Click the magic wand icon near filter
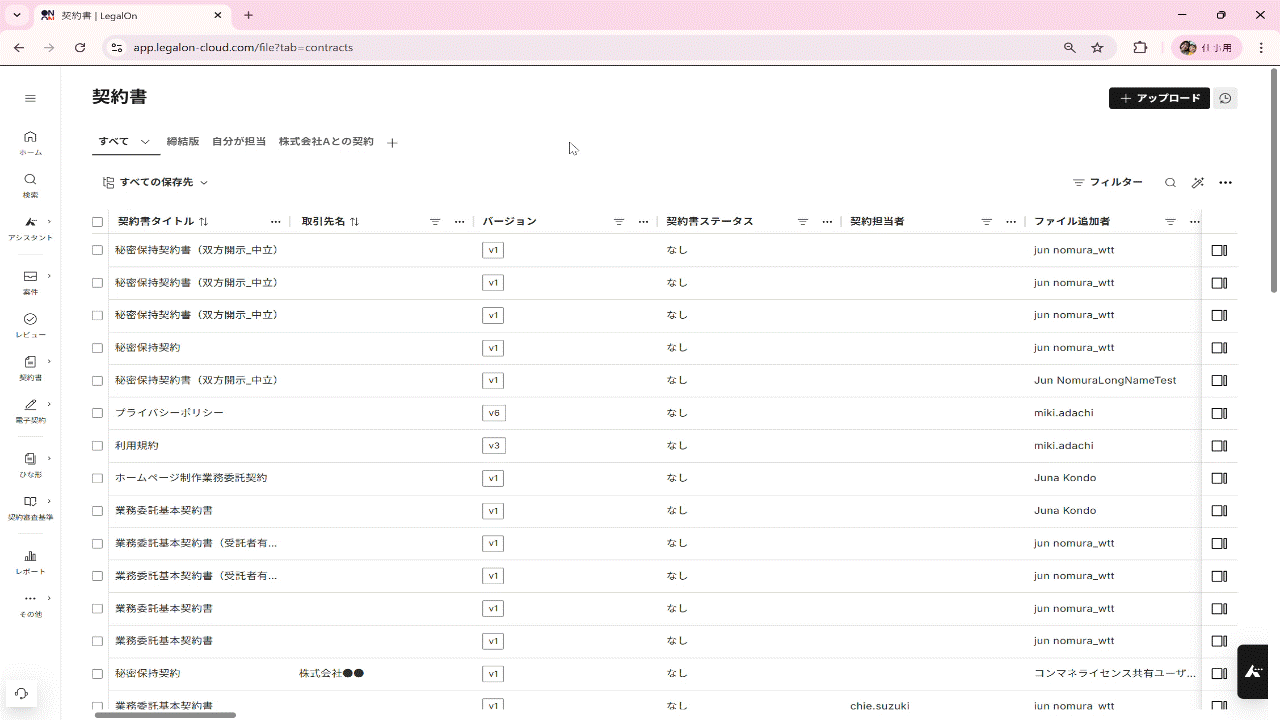The height and width of the screenshot is (720, 1280). click(x=1198, y=183)
